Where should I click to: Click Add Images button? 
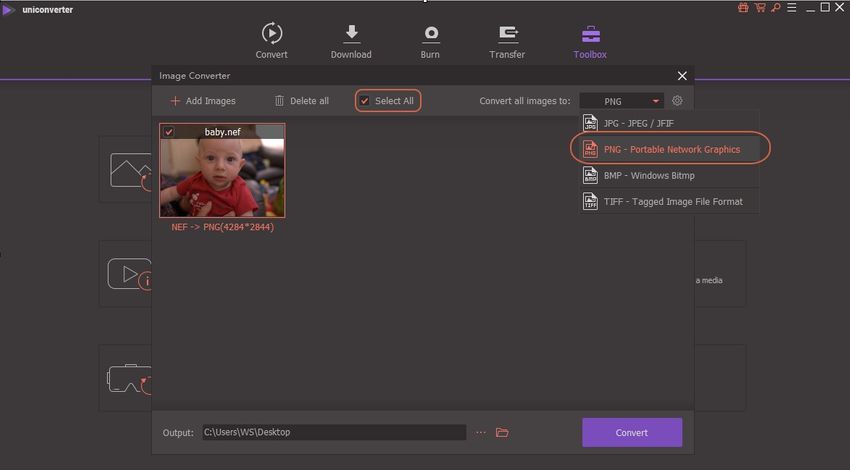pyautogui.click(x=203, y=101)
